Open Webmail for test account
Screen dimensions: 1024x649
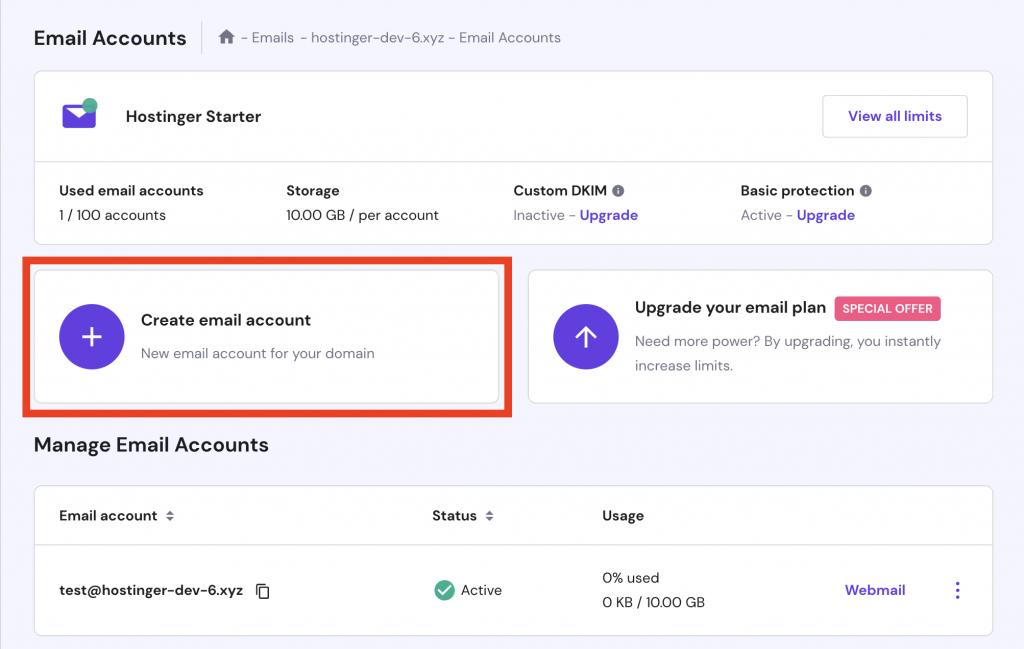[875, 590]
